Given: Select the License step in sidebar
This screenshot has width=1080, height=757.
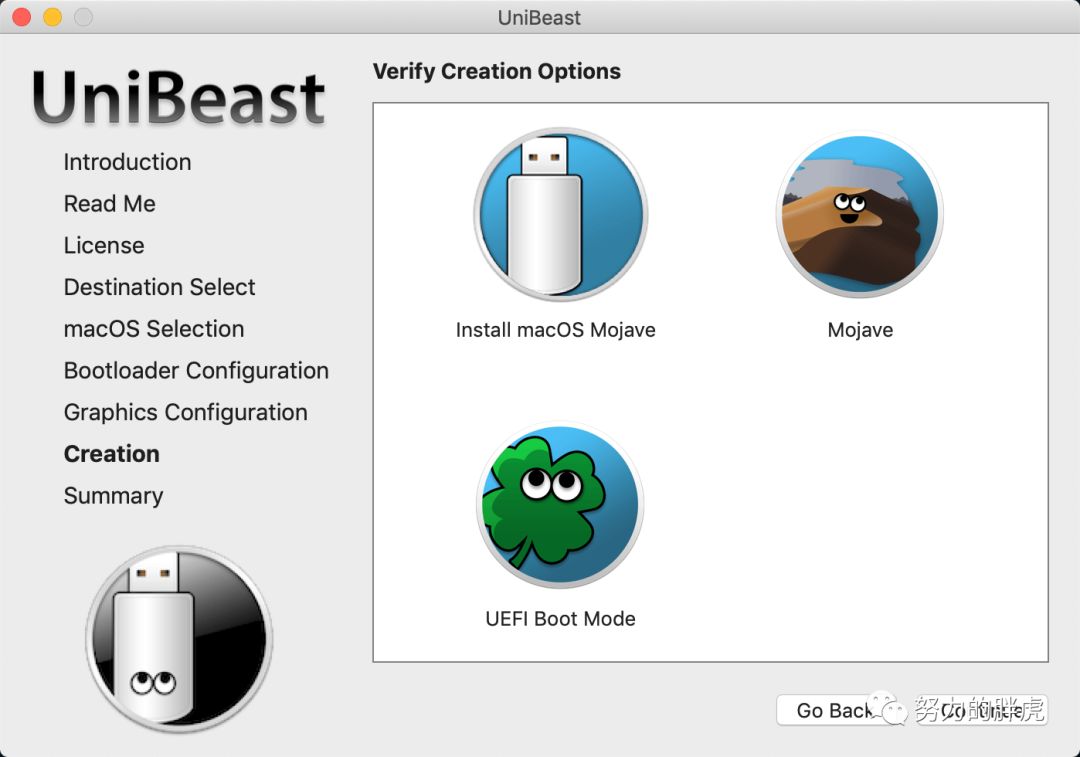Looking at the screenshot, I should tap(104, 246).
